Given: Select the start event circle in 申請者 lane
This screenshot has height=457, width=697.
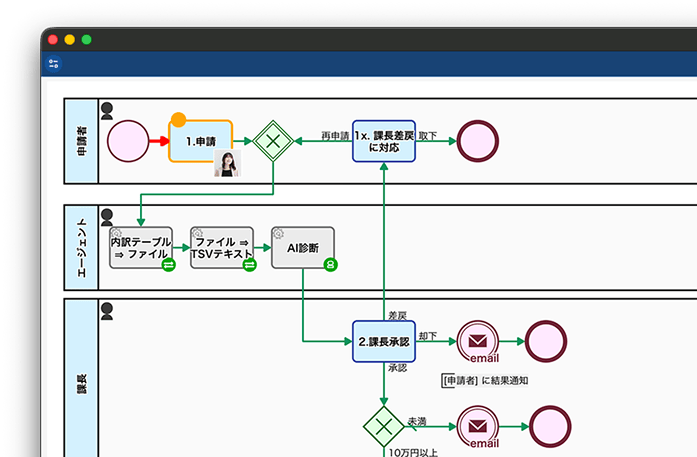Looking at the screenshot, I should 128,141.
